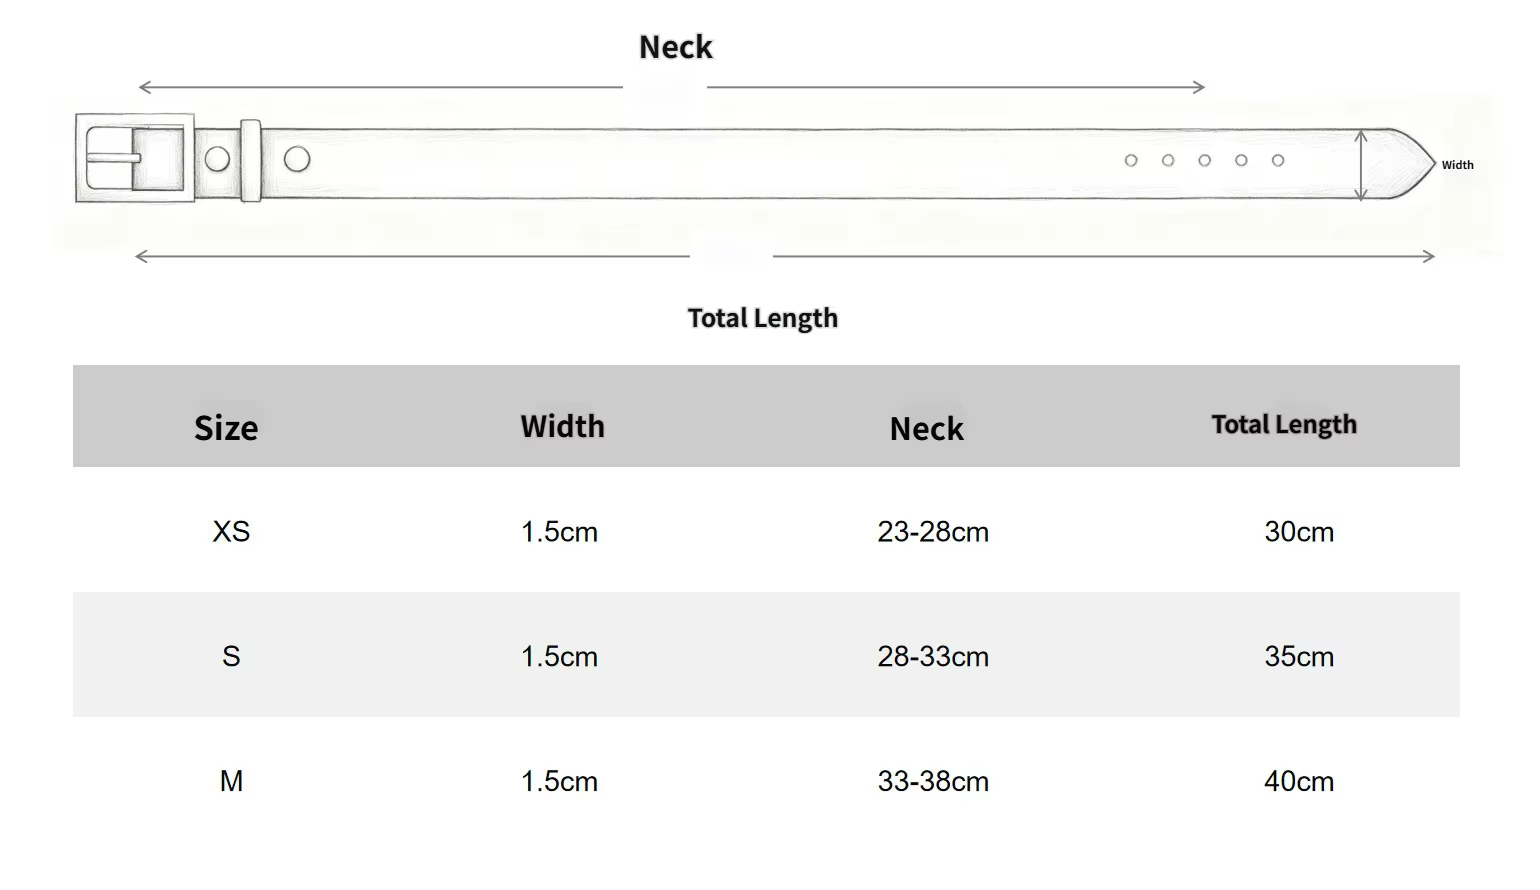Click the 23-28cm neck measurement
The width and height of the screenshot is (1540, 890).
coord(933,531)
